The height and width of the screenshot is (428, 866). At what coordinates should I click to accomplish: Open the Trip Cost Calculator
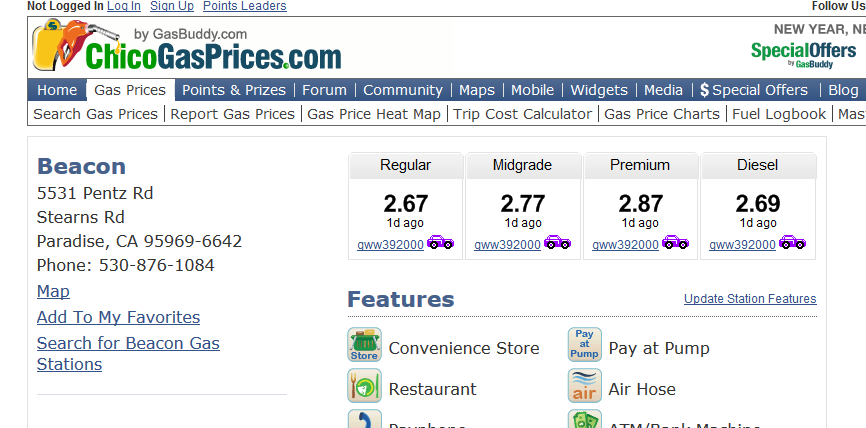pyautogui.click(x=522, y=114)
